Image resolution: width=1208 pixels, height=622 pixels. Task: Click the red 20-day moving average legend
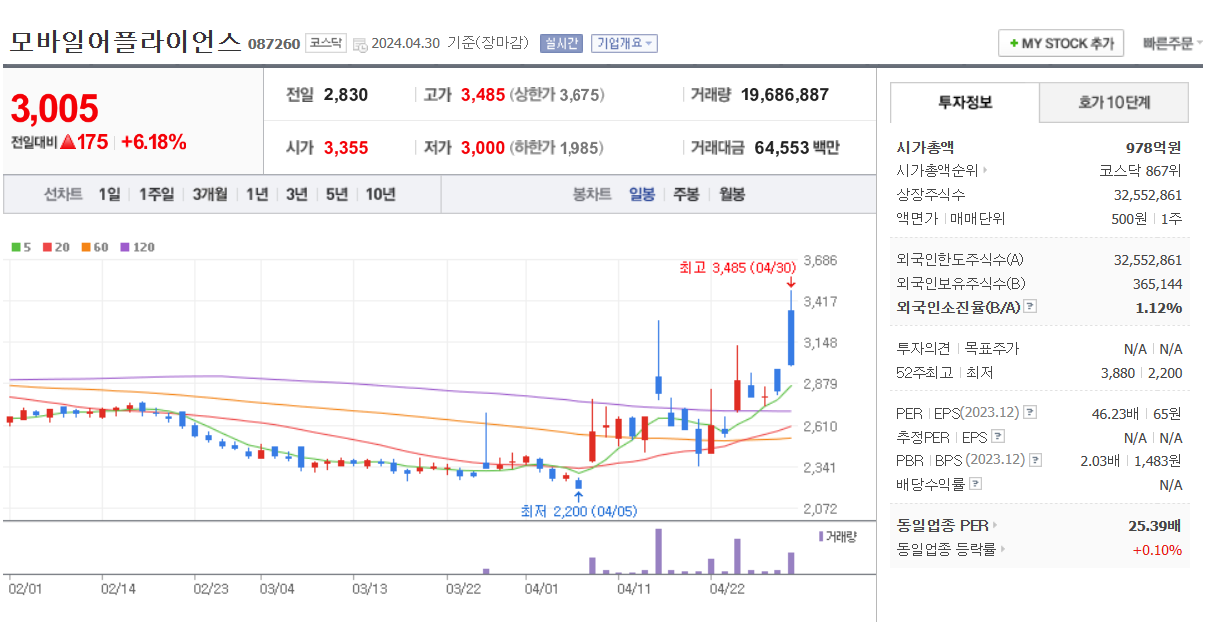pyautogui.click(x=54, y=247)
